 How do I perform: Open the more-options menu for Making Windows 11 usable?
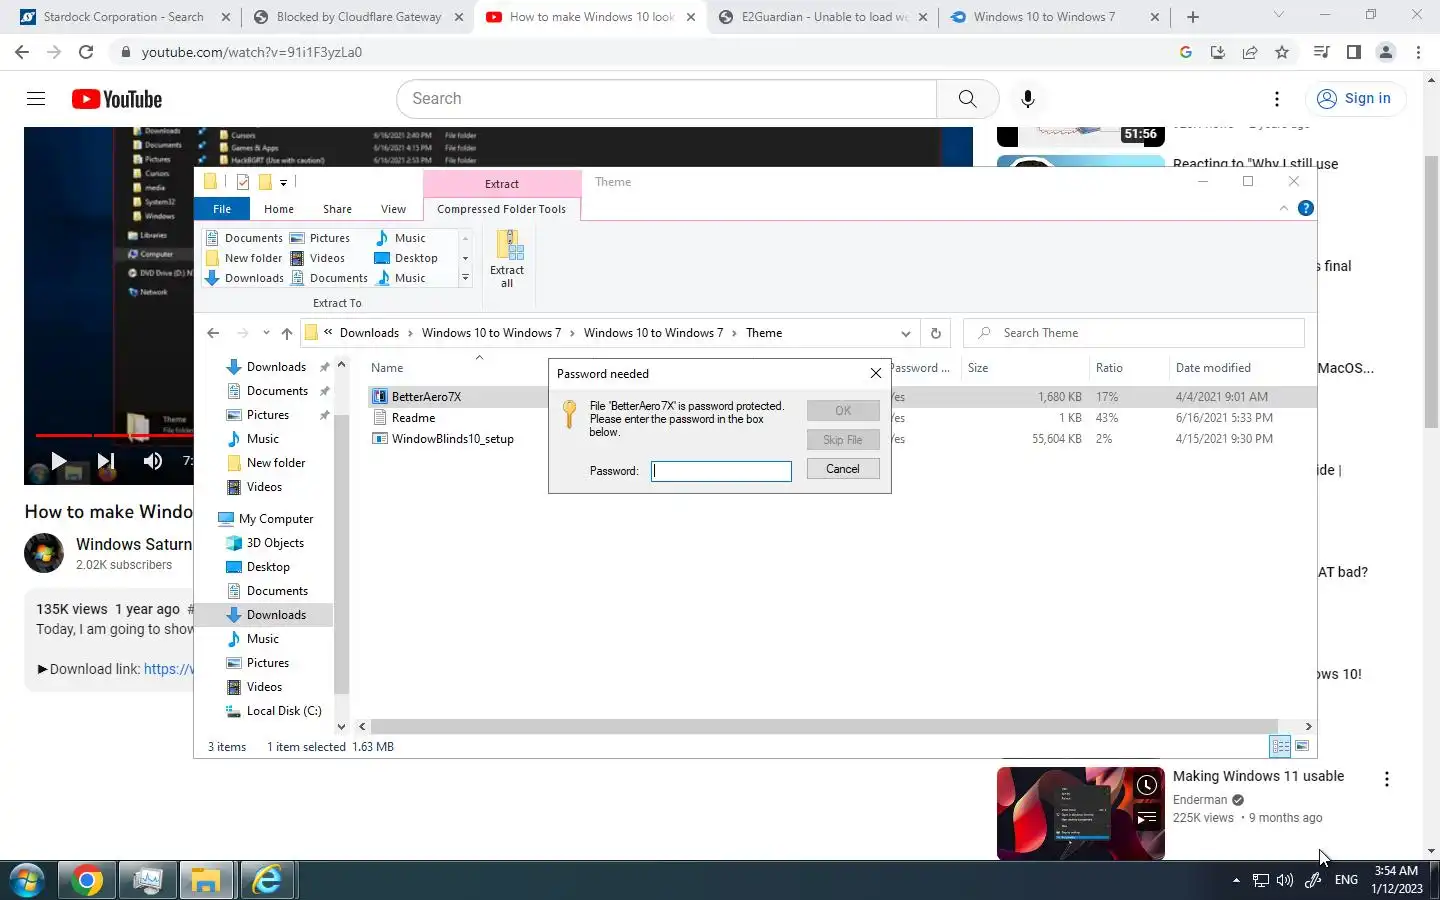1386,779
